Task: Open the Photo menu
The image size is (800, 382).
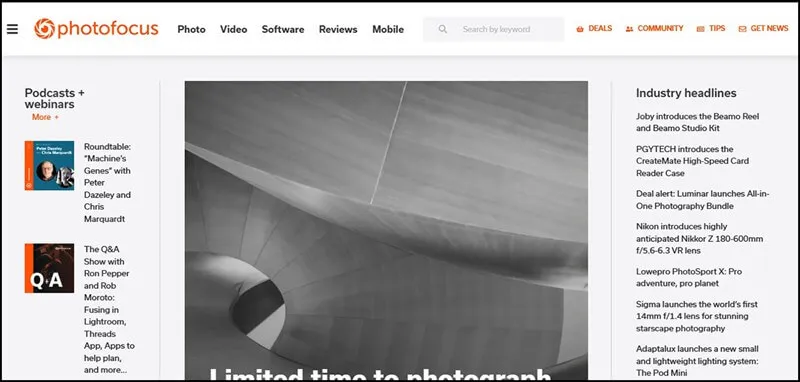Action: pos(191,29)
